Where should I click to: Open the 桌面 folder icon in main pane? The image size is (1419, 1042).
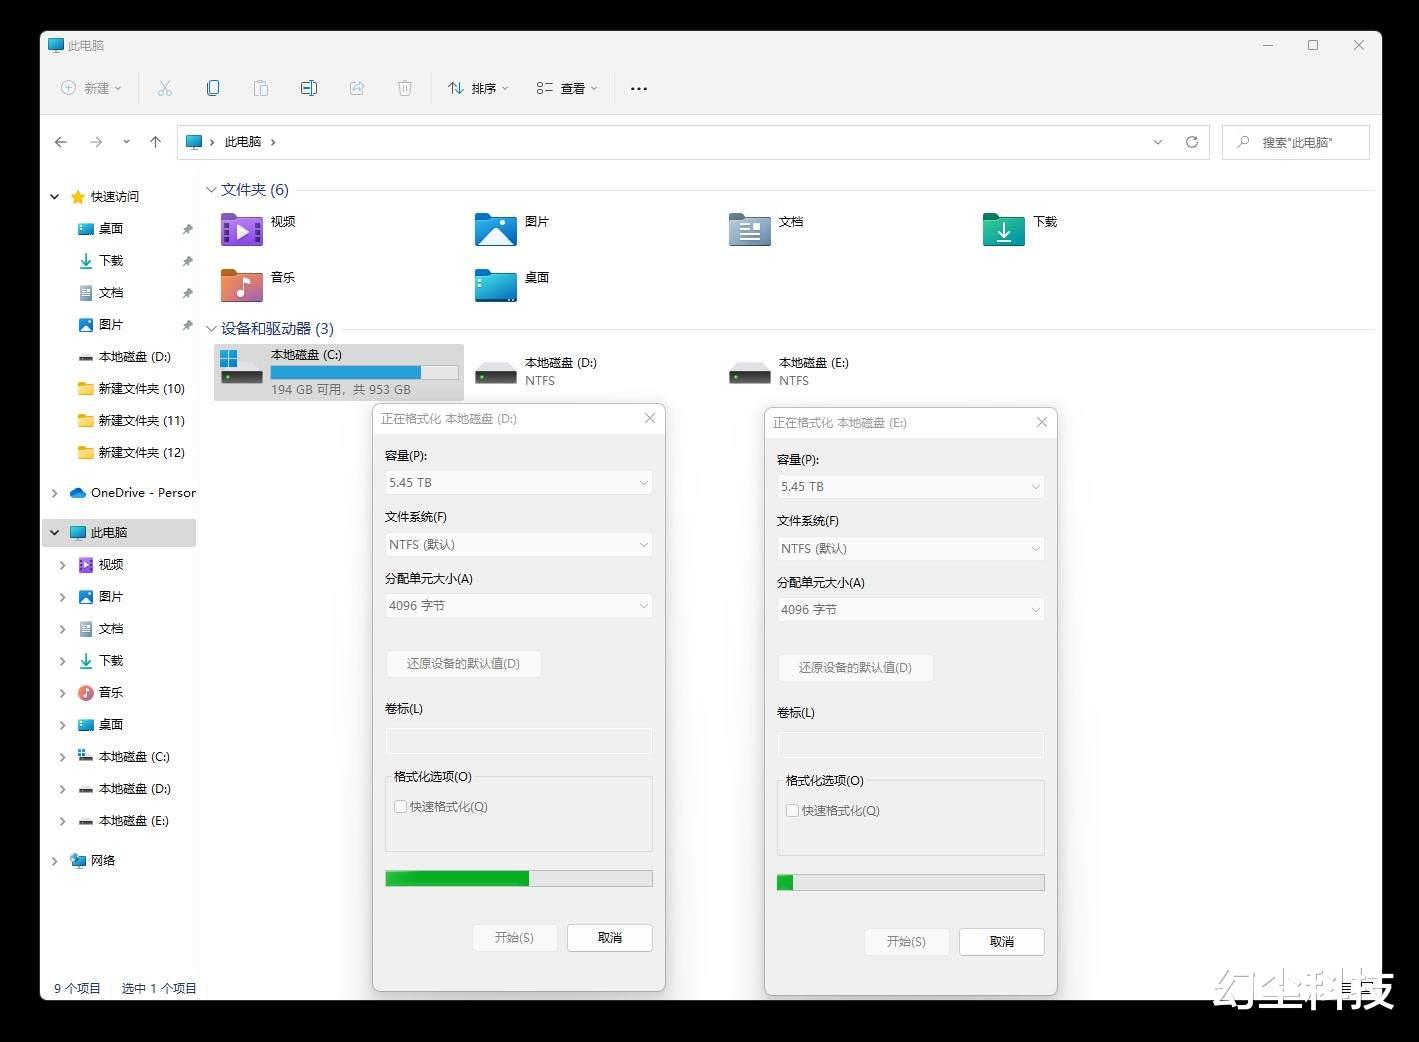(495, 285)
